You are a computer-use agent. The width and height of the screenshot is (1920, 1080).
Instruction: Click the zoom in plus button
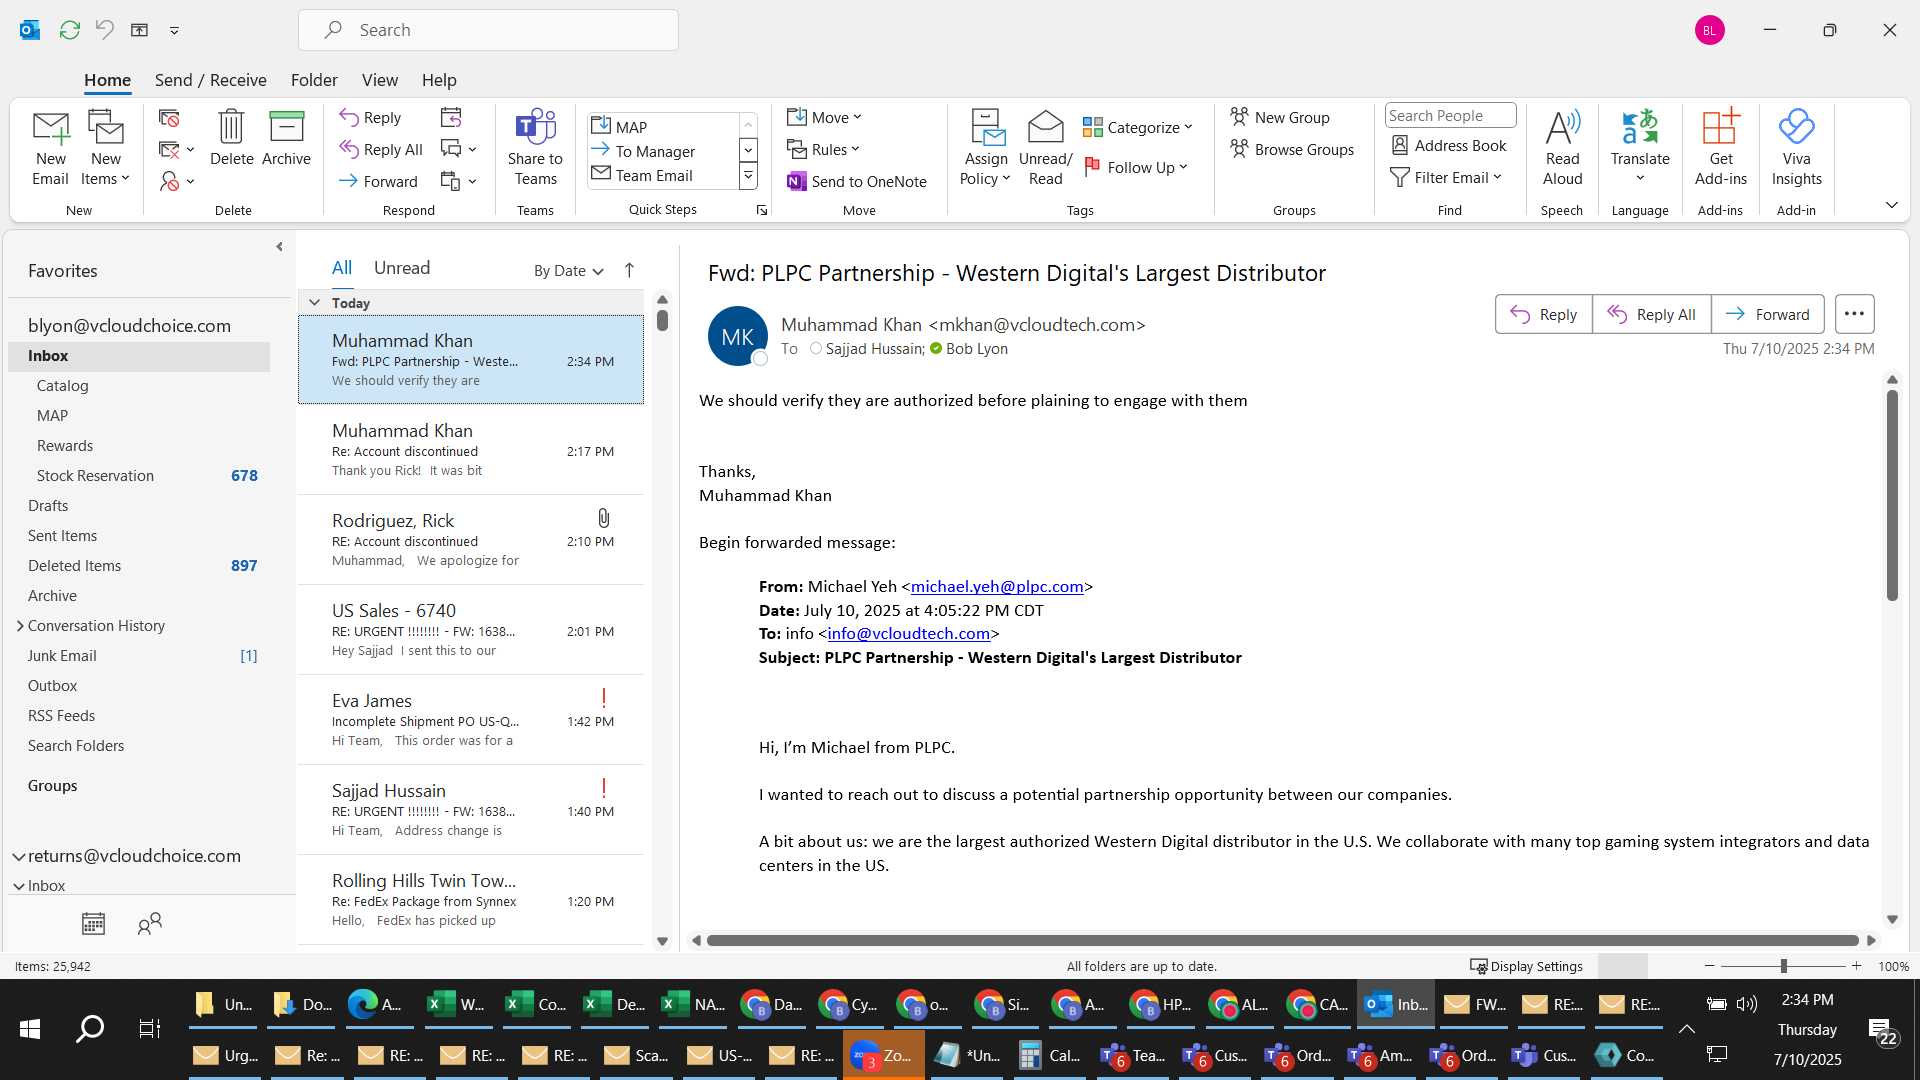(x=1856, y=966)
